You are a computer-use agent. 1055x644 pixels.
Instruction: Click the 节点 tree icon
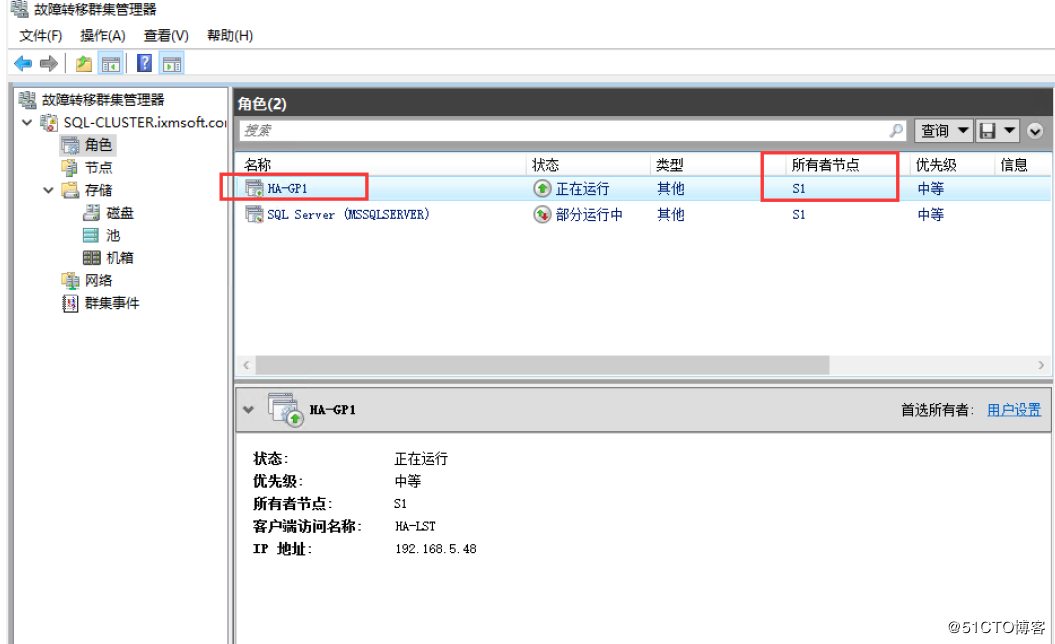click(71, 168)
